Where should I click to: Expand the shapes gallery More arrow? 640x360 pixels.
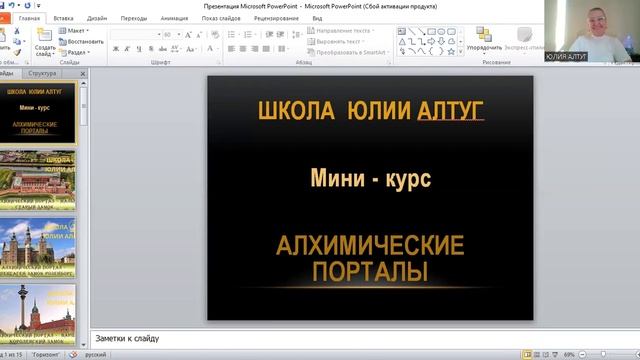[x=461, y=51]
